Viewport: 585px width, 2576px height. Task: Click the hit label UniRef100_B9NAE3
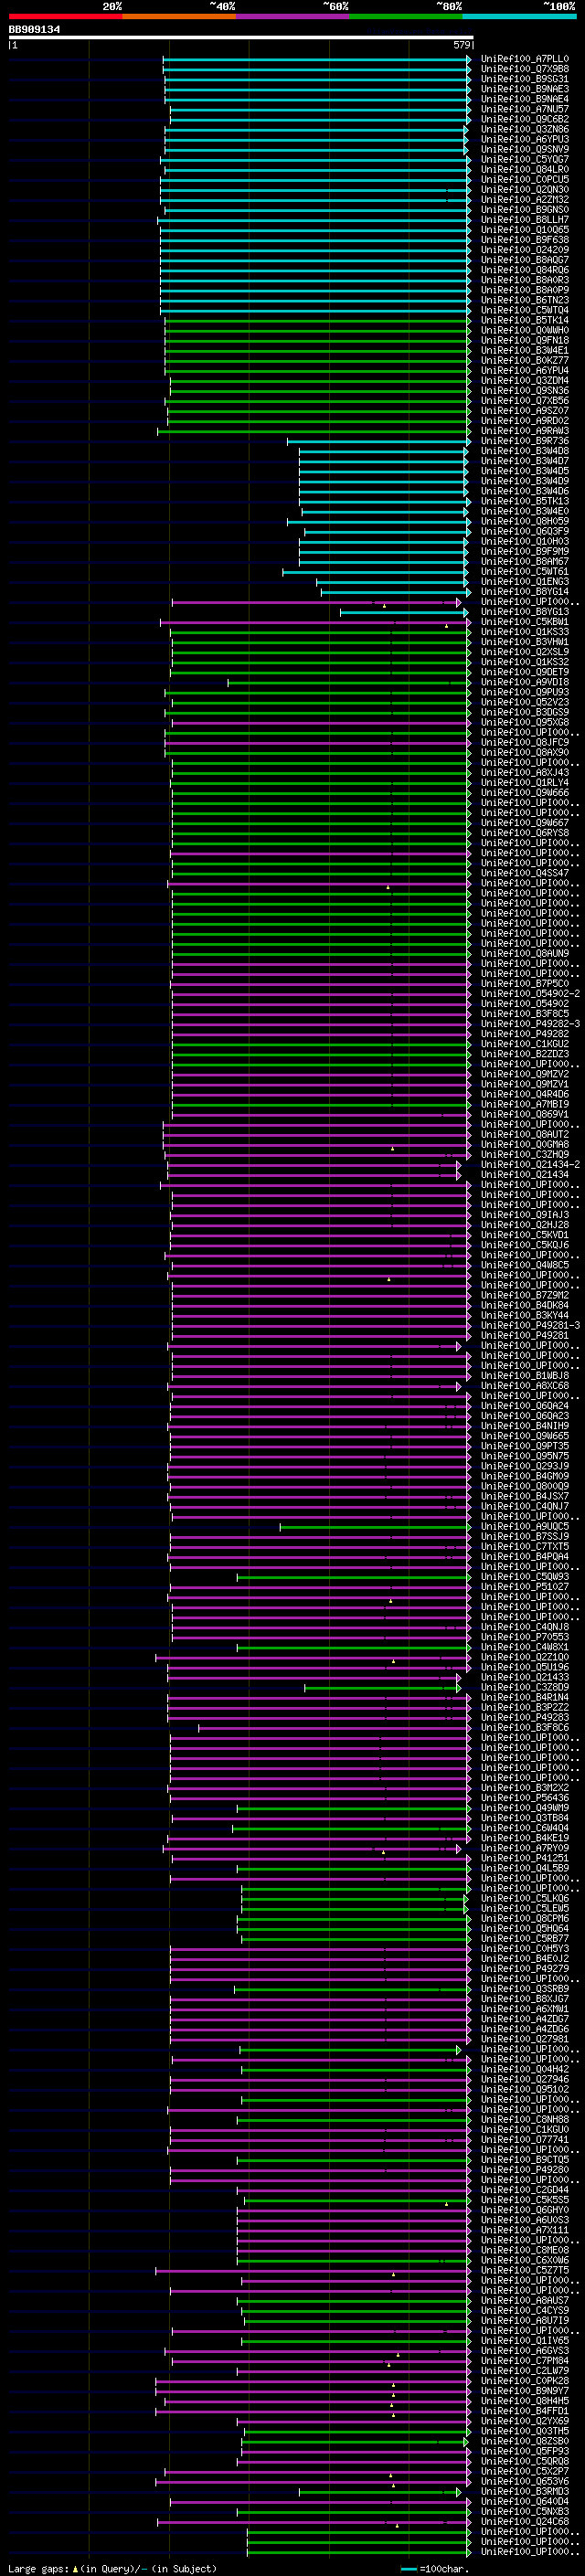click(525, 89)
